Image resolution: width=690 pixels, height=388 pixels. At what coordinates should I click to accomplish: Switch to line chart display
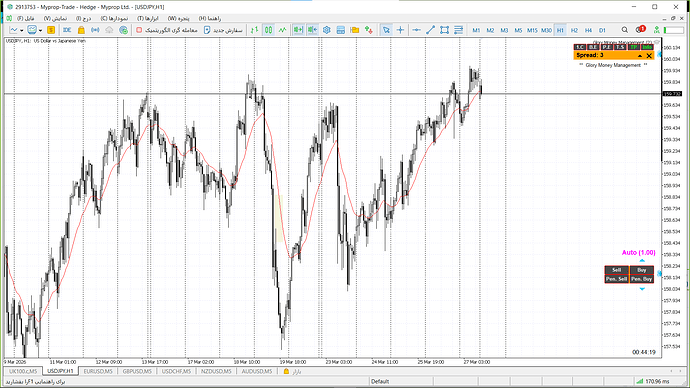coord(283,30)
